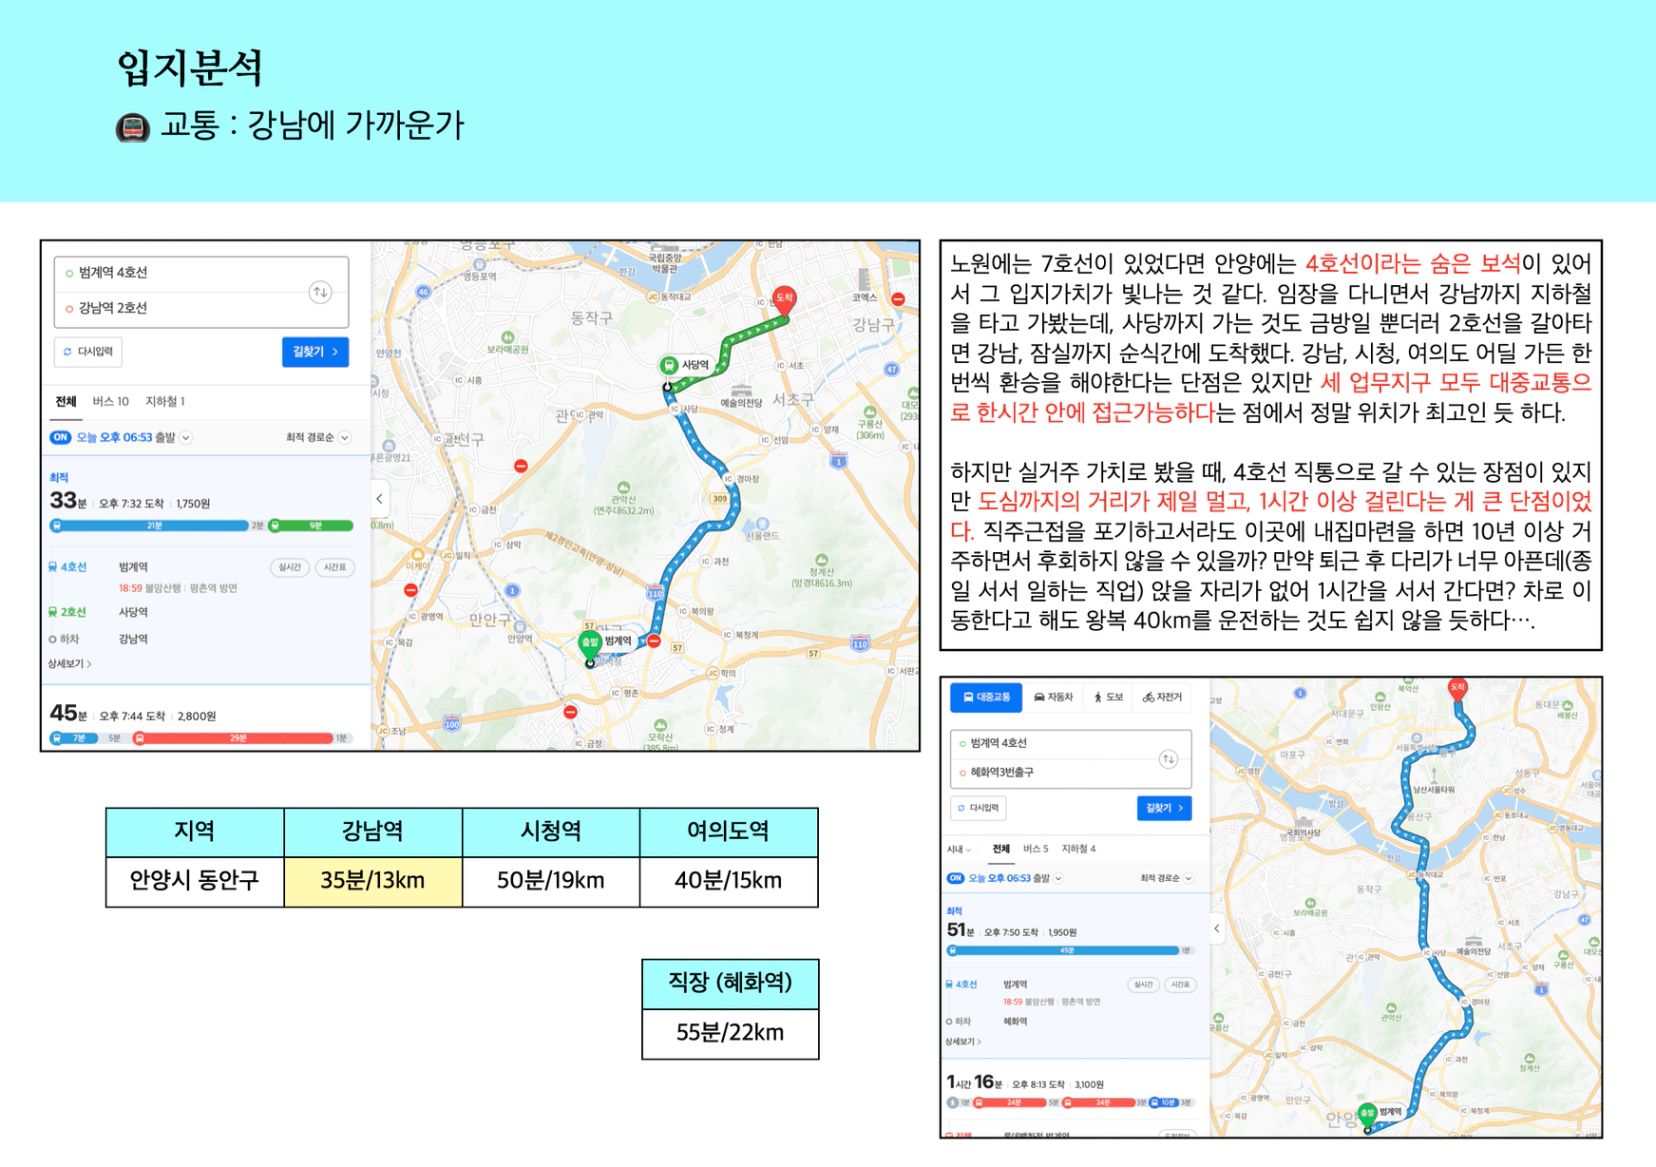Expand 상세보기 for the 33분 route
Screen dimensions: 1656x1167
tap(69, 664)
